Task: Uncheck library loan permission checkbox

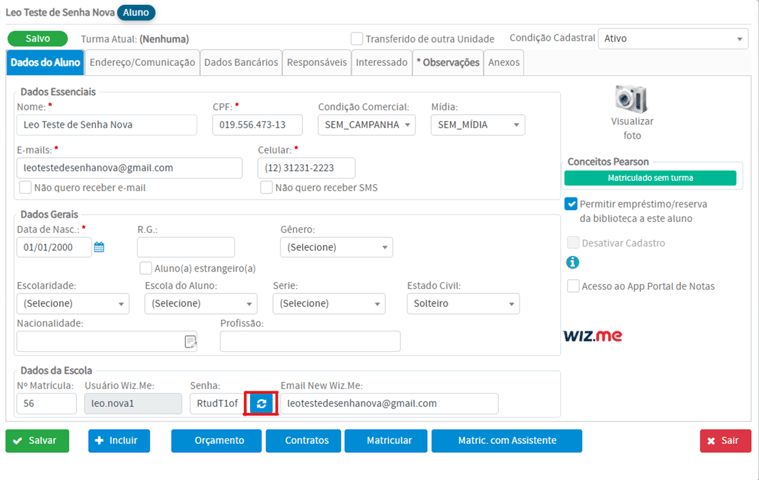Action: (x=571, y=204)
